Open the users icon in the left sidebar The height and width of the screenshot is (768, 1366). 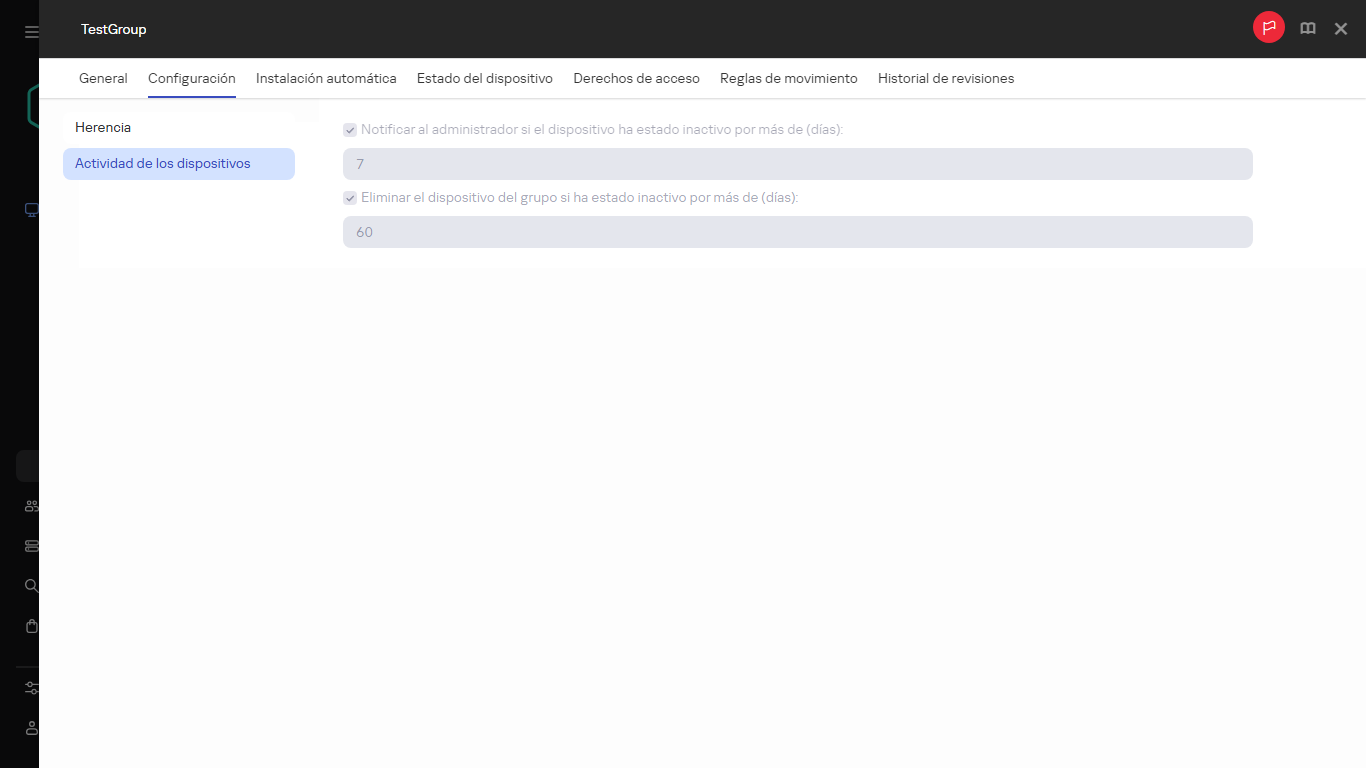[x=29, y=505]
